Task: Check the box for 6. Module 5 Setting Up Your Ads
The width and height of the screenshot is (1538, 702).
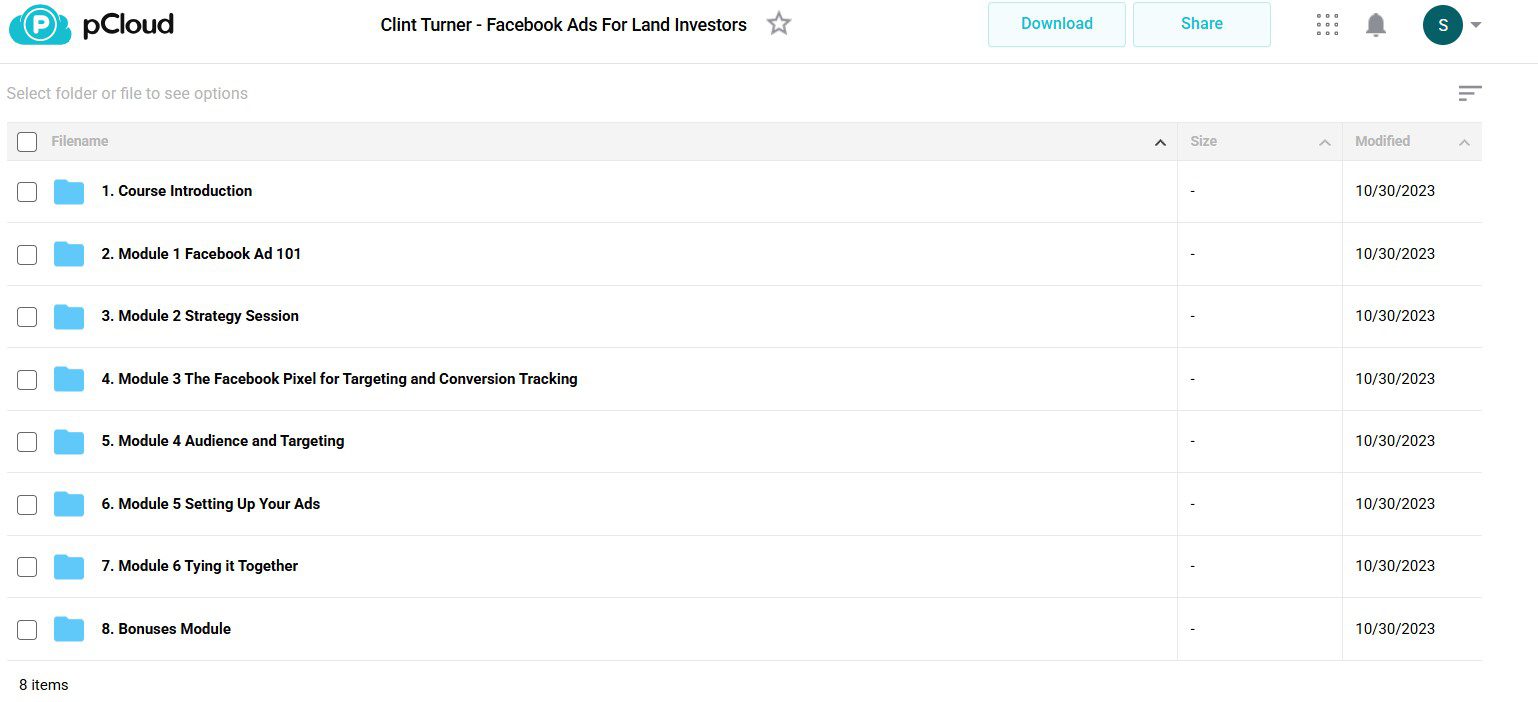Action: coord(27,505)
